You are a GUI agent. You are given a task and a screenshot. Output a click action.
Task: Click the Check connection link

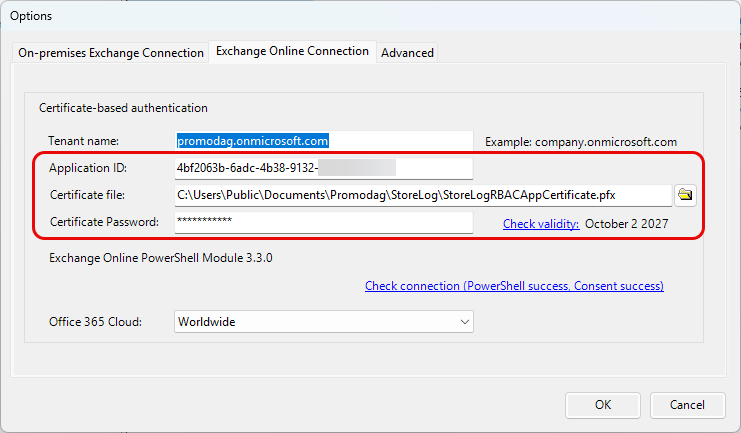[x=514, y=286]
